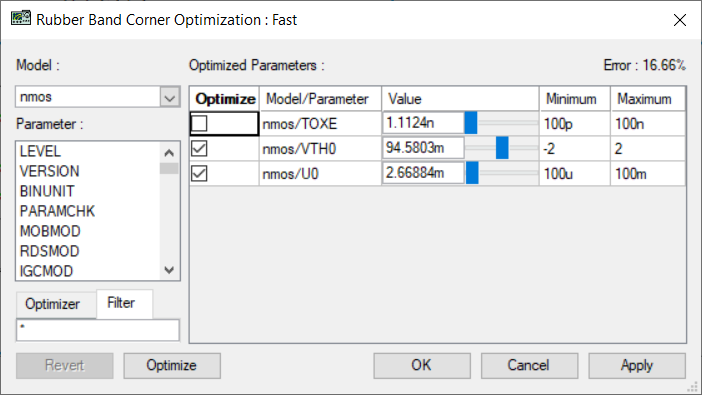Click the Apply button
The width and height of the screenshot is (702, 395).
click(x=637, y=365)
